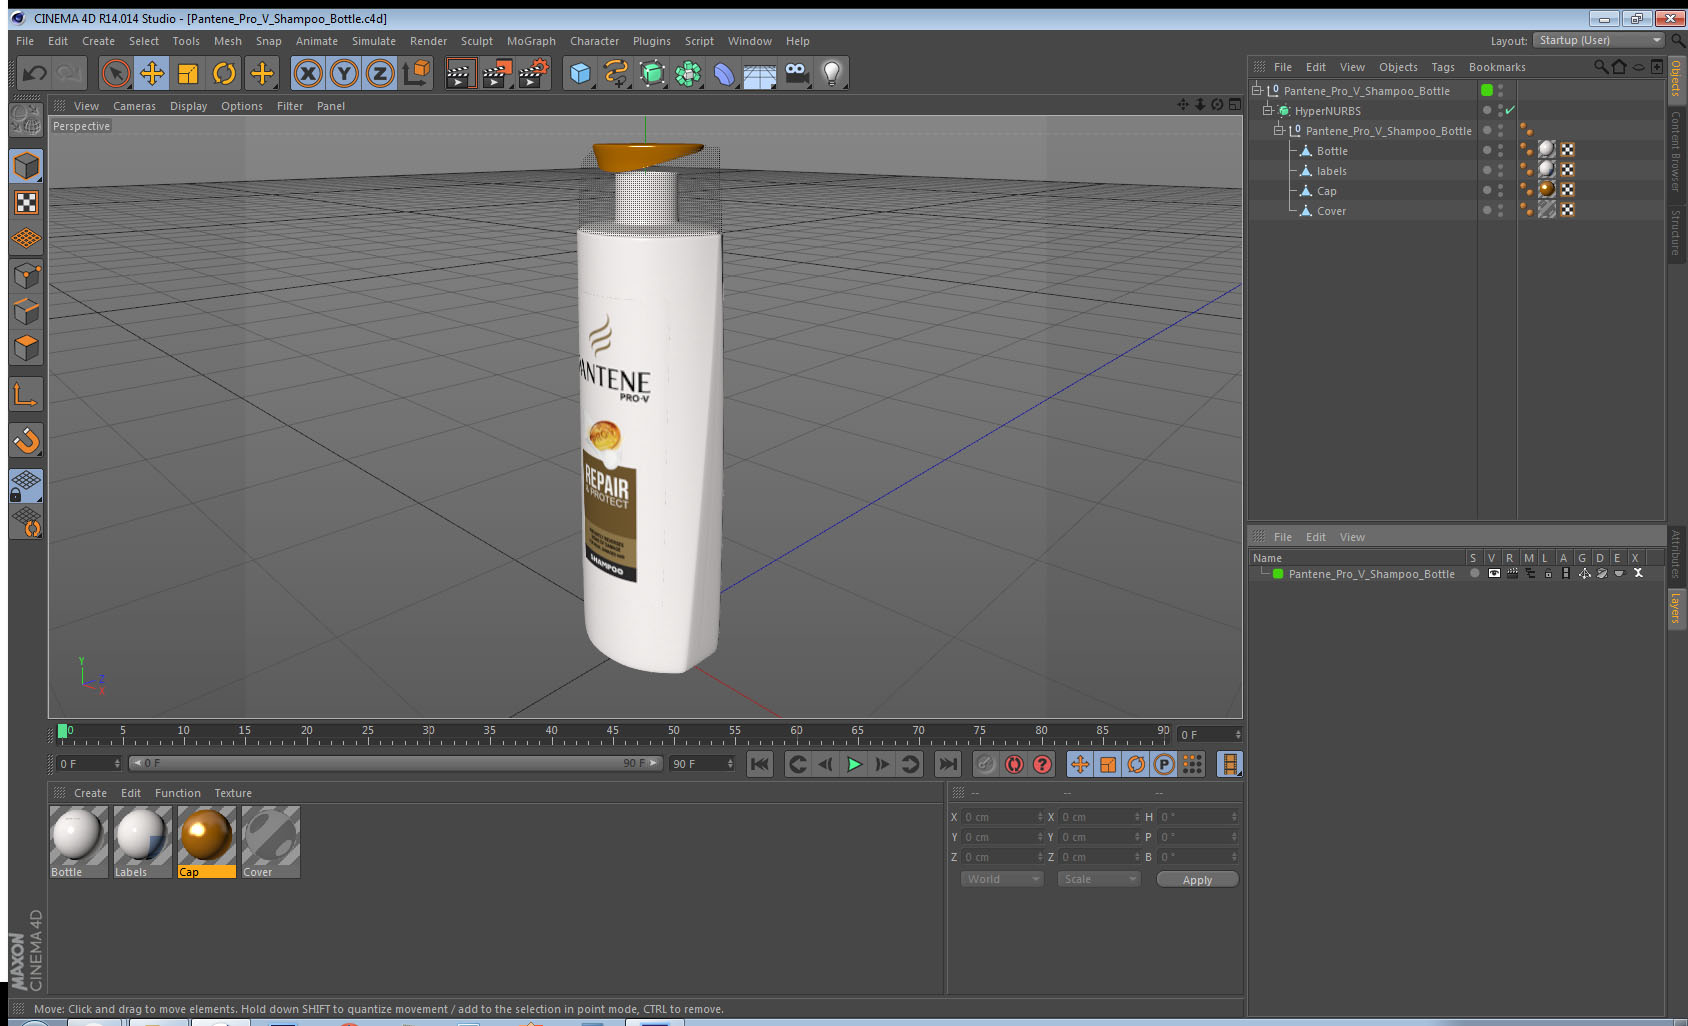Toggle X-axis lock
1688x1026 pixels.
pyautogui.click(x=308, y=73)
